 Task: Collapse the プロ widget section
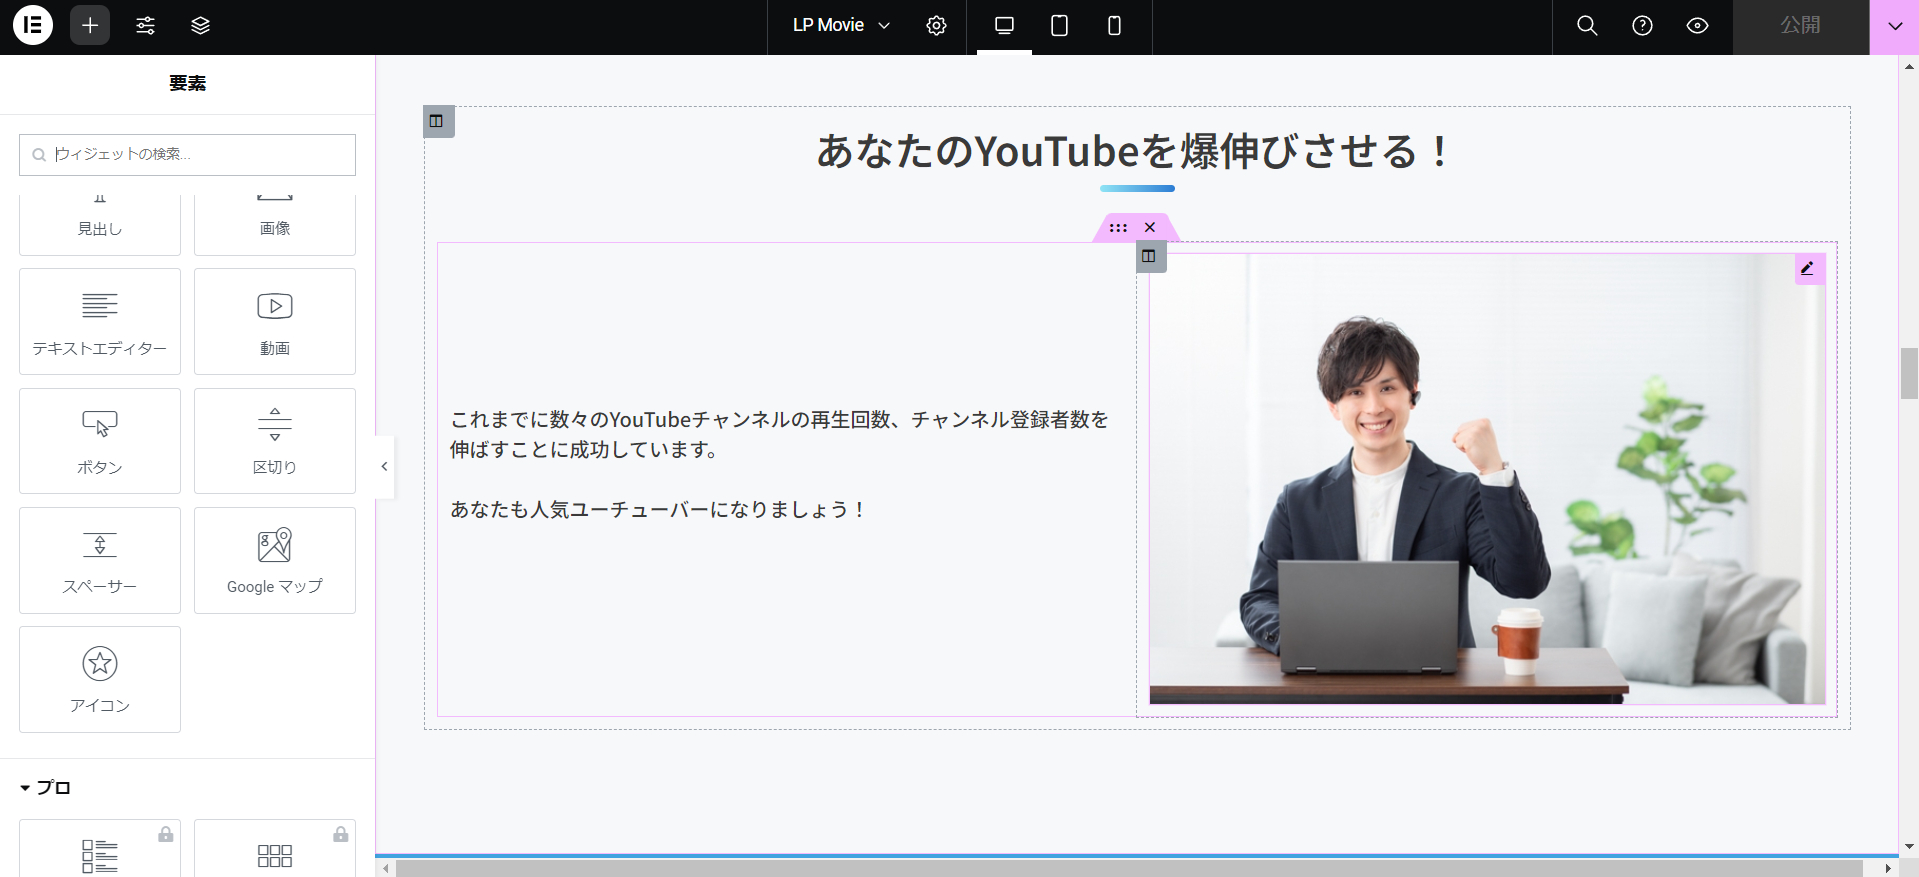(45, 788)
